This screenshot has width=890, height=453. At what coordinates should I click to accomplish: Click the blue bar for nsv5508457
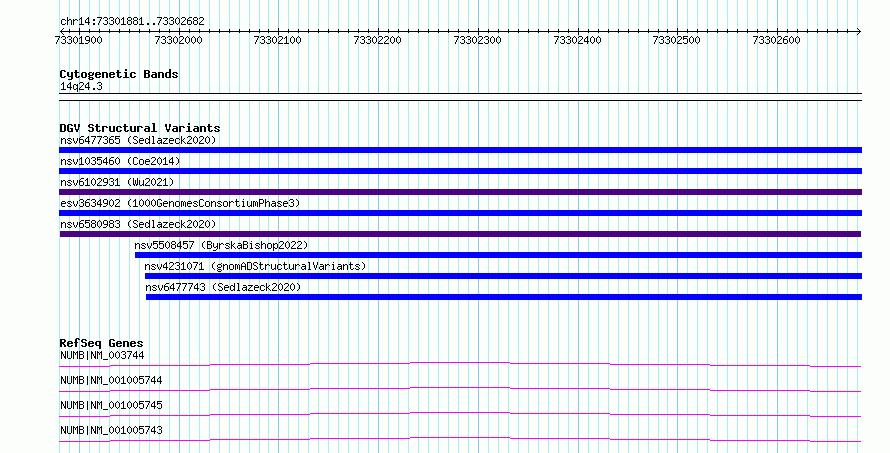point(498,255)
